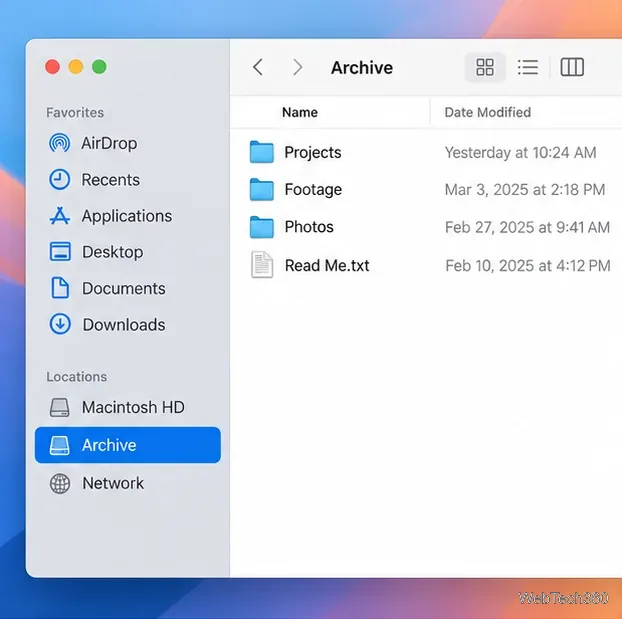
Task: Click the Footage folder name
Action: click(x=313, y=190)
